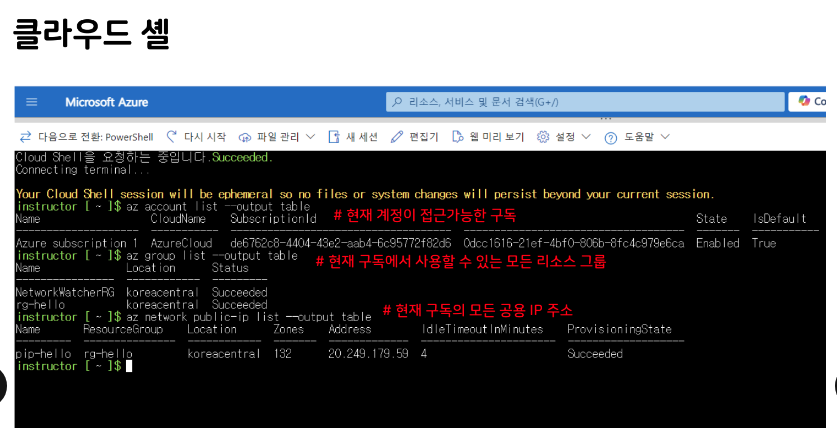Click the 'IdleTimeoutInMinutes' column header
Screen dimensions: 837x444
tap(482, 329)
